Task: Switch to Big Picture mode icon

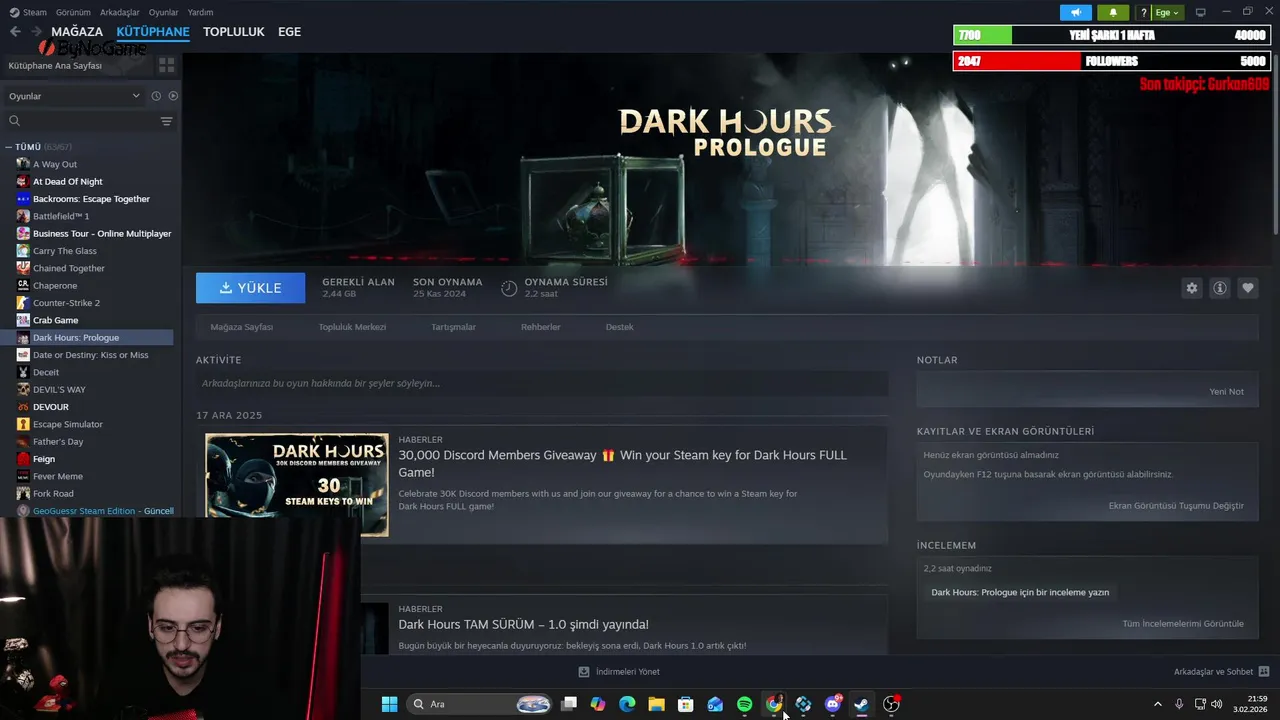Action: [x=1201, y=13]
